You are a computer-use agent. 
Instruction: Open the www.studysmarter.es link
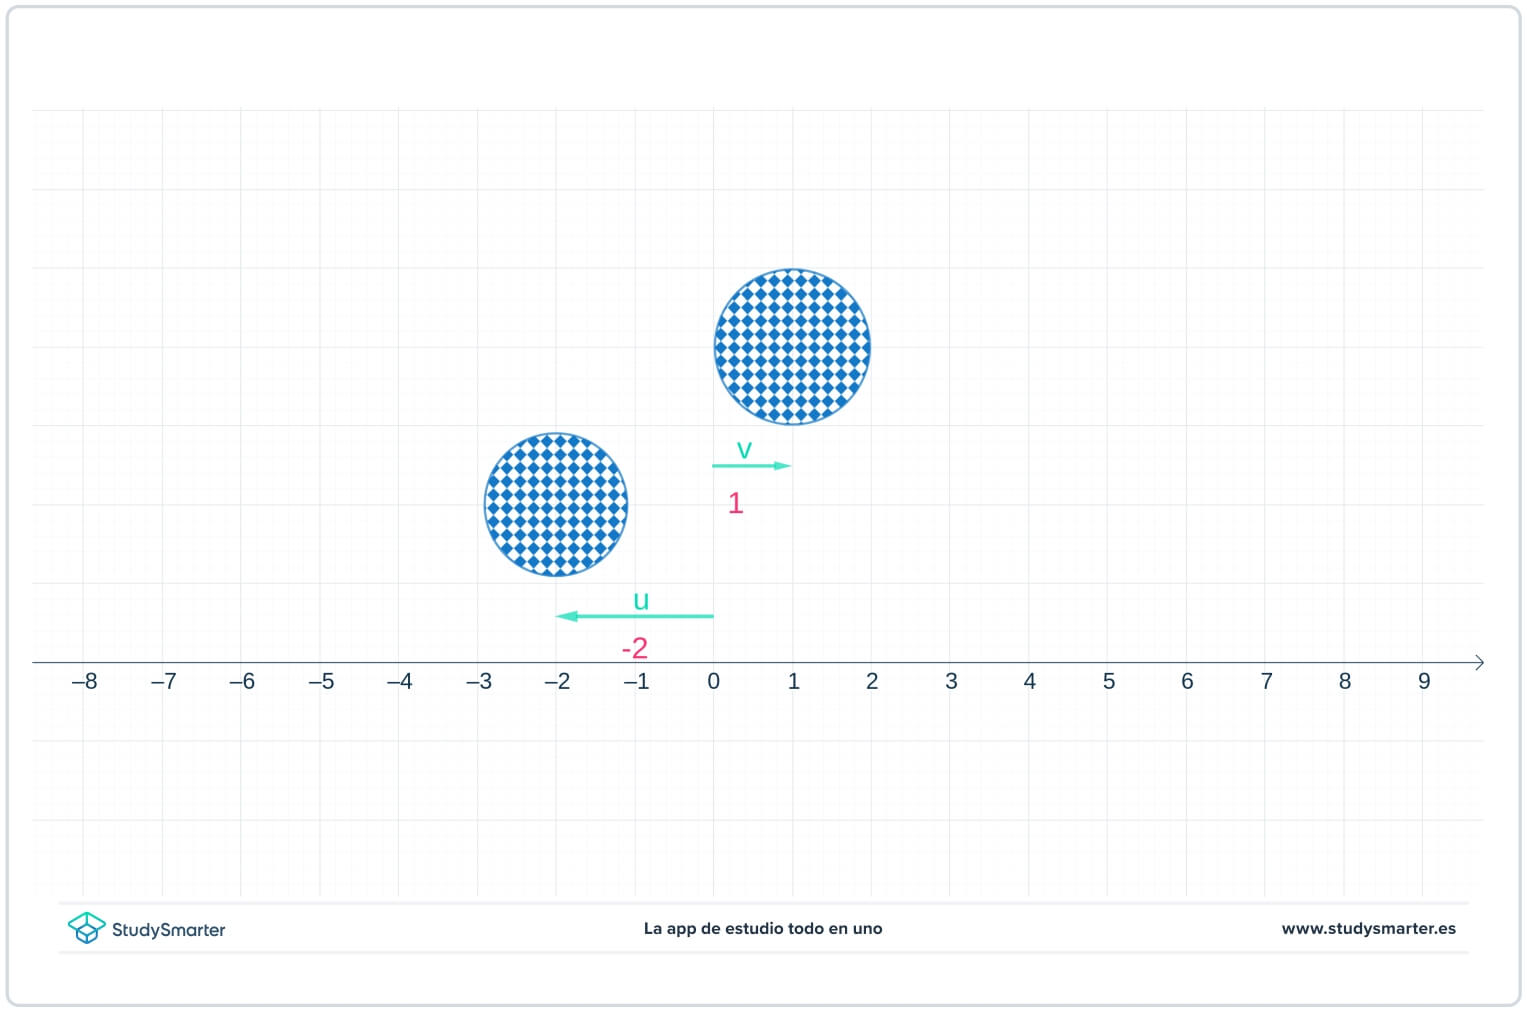click(x=1369, y=928)
